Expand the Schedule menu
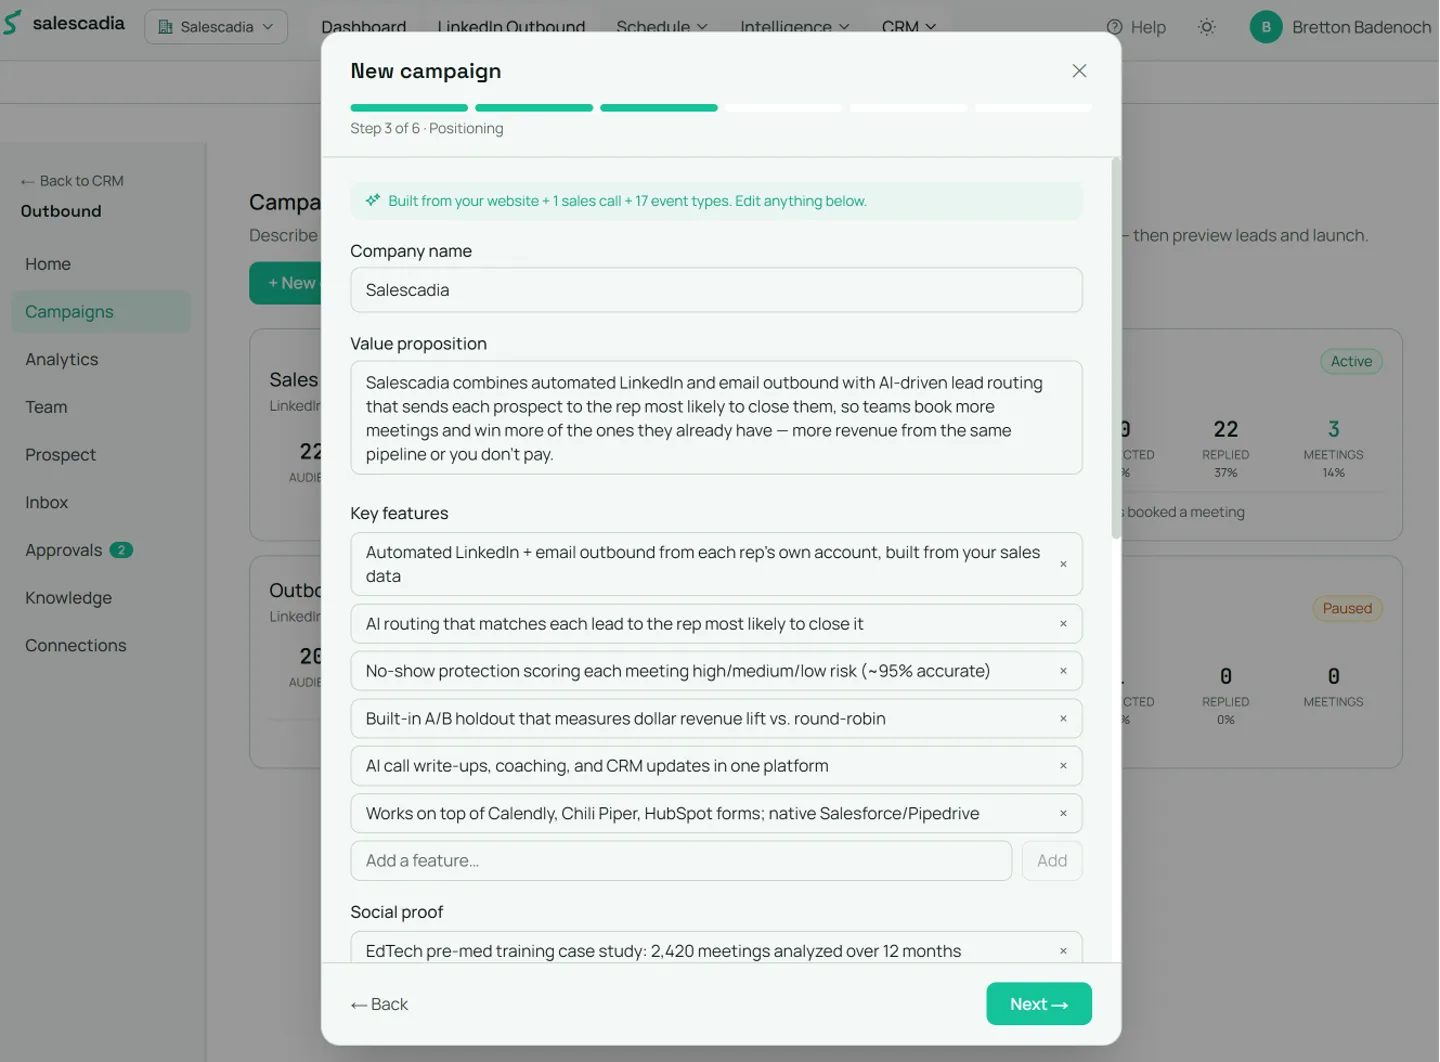 pyautogui.click(x=662, y=27)
